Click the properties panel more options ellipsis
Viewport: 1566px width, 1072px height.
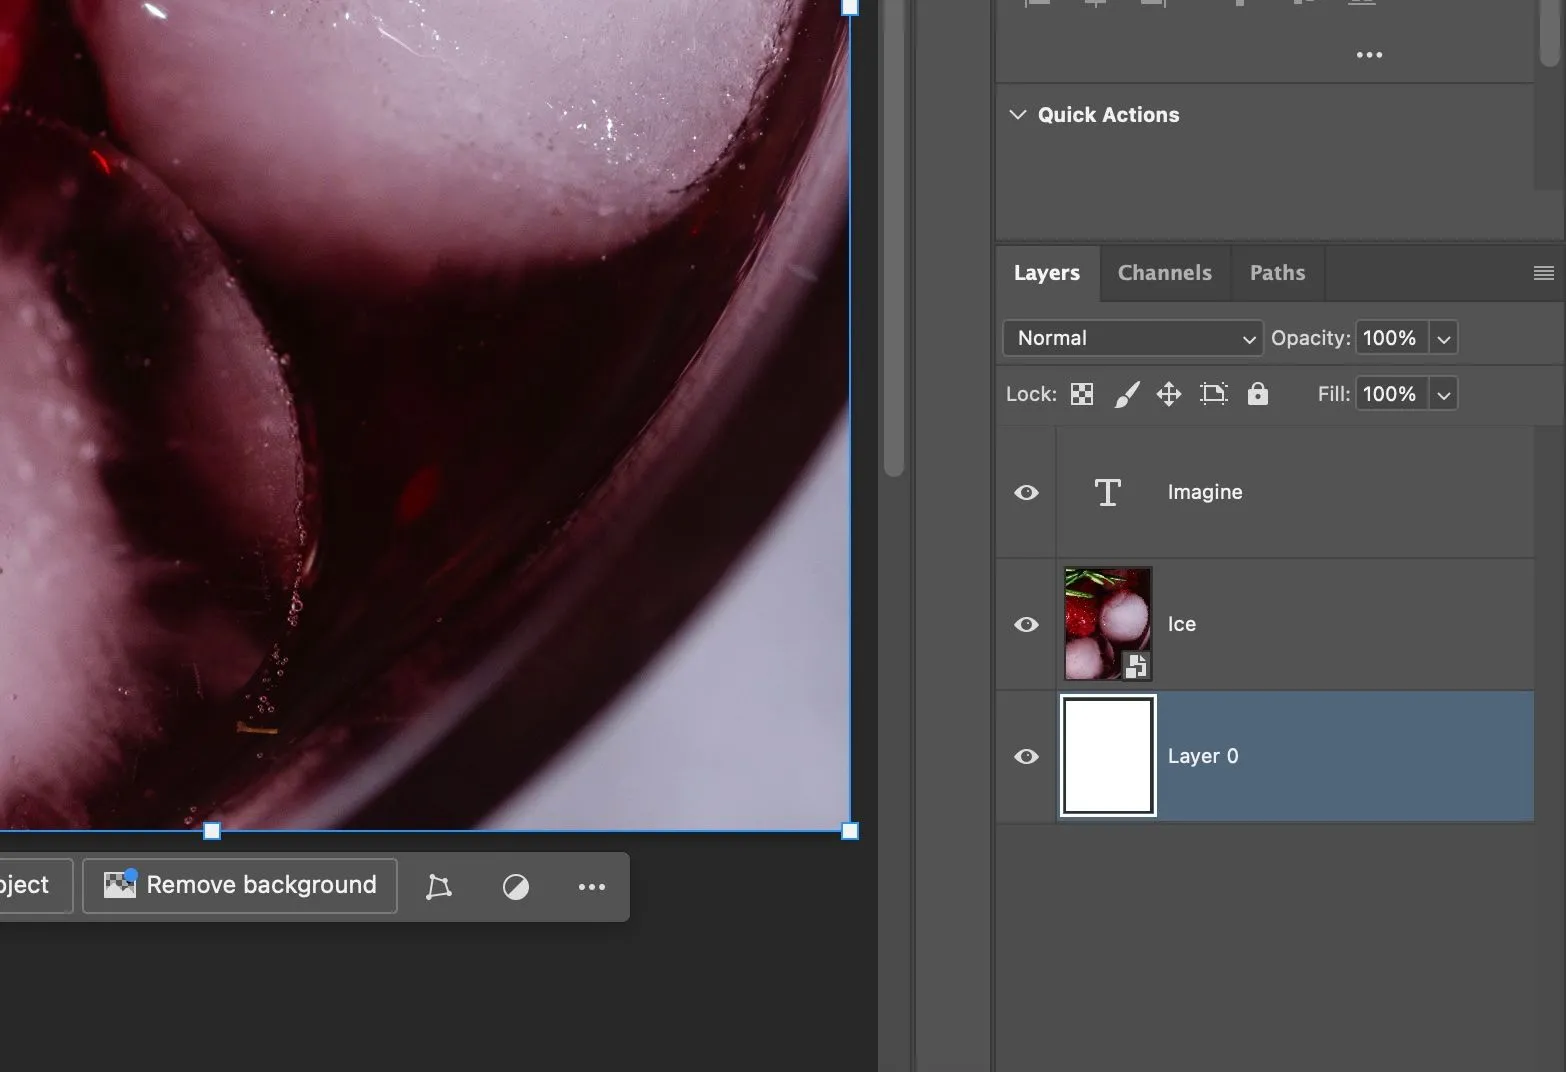tap(1369, 55)
